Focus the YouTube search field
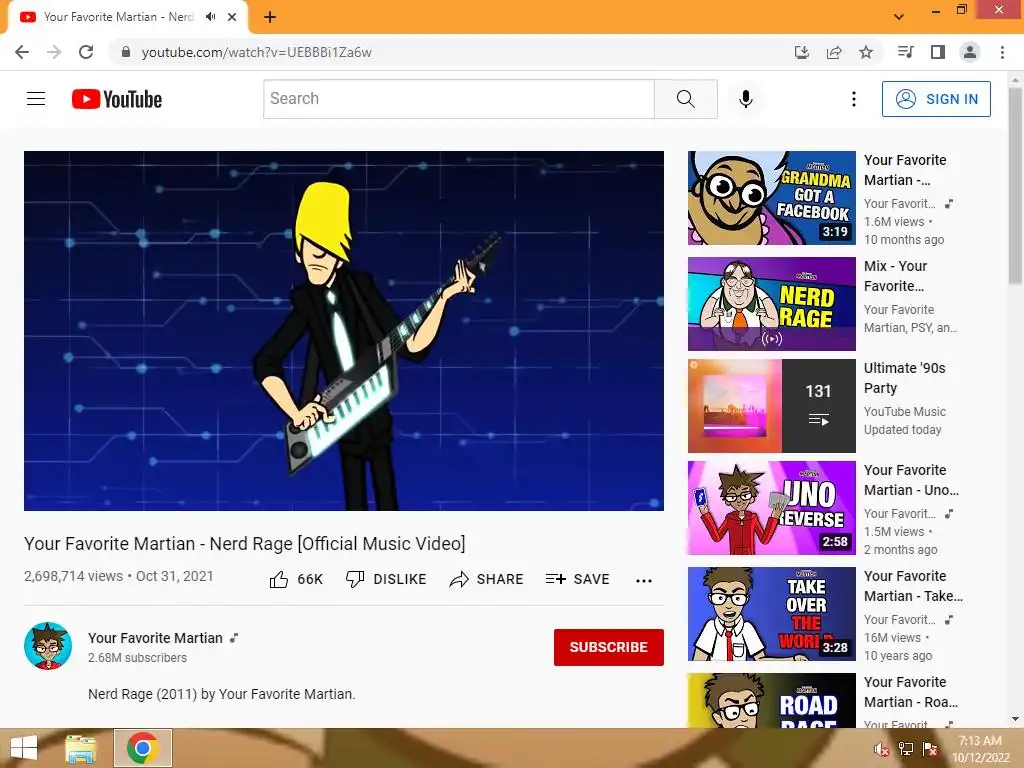Image resolution: width=1024 pixels, height=768 pixels. point(458,99)
